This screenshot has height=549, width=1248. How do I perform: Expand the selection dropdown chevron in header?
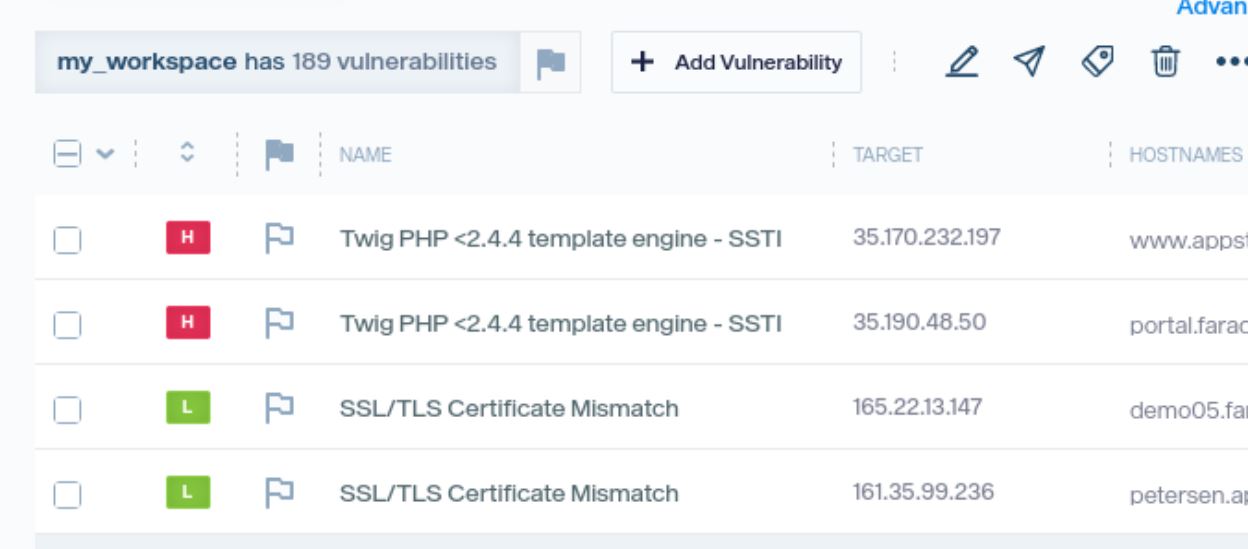(x=105, y=155)
